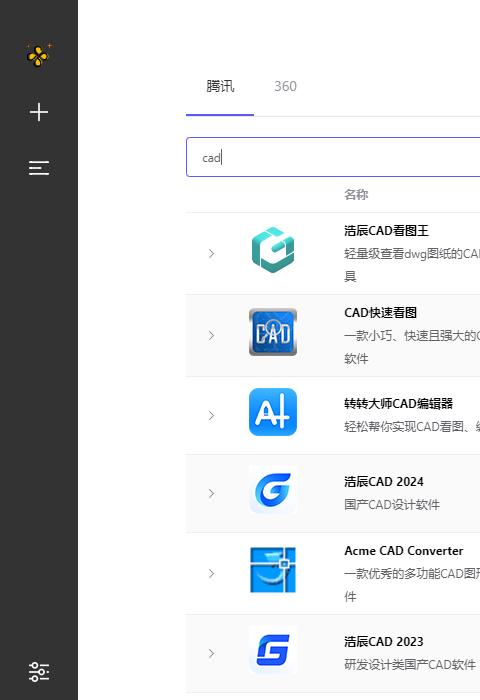Viewport: 480px width, 700px height.
Task: Select the CAD快速看图 title text
Action: click(x=380, y=312)
